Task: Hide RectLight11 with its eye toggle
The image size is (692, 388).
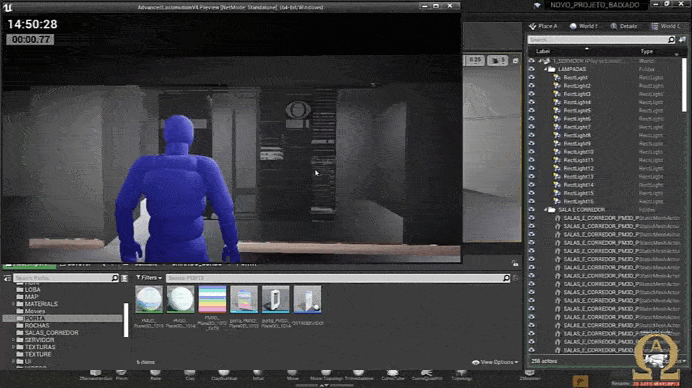Action: 531,160
